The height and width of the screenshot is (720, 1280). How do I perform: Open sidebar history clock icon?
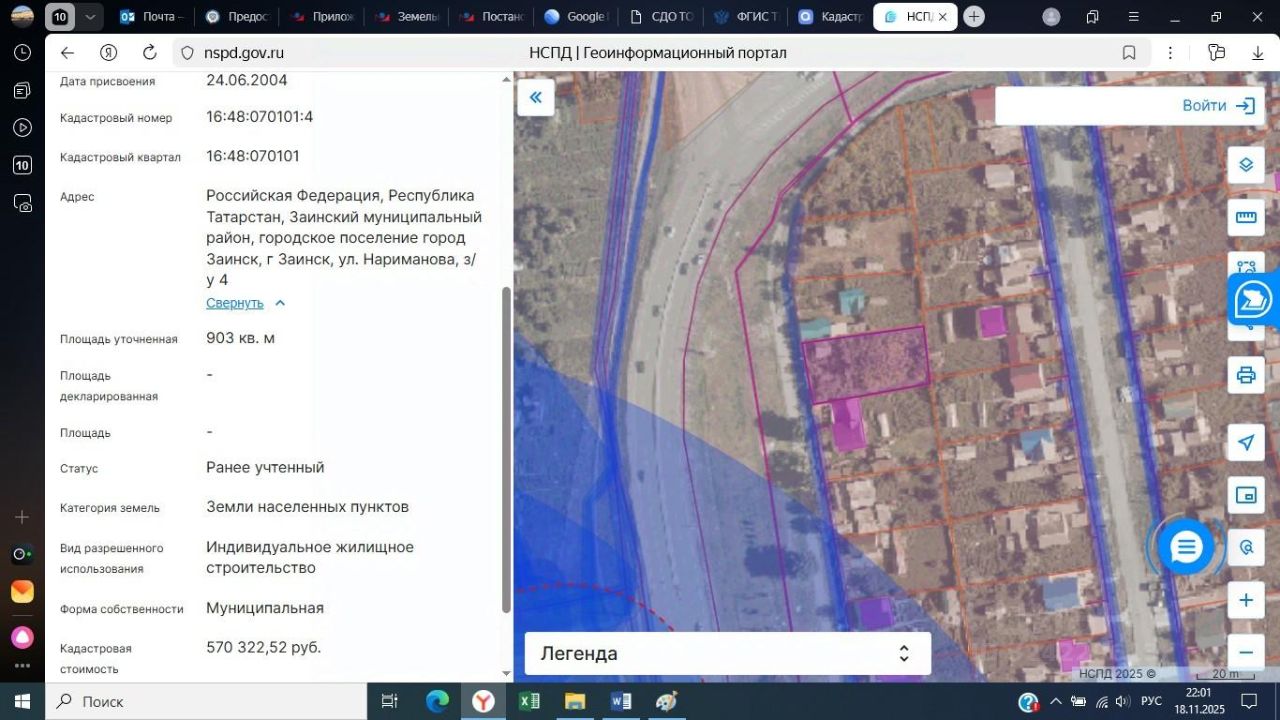coord(22,53)
